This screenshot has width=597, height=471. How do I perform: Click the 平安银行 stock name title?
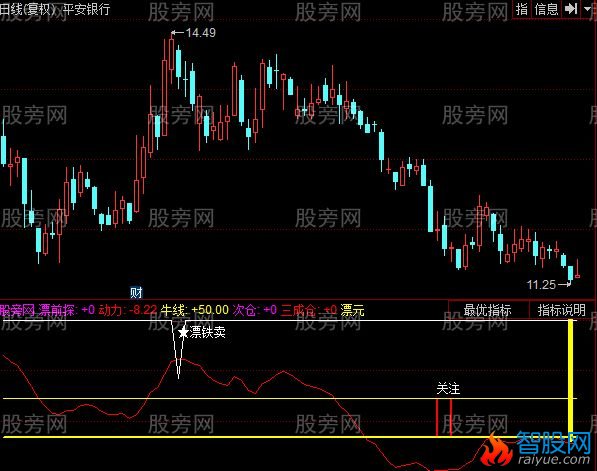(x=87, y=8)
